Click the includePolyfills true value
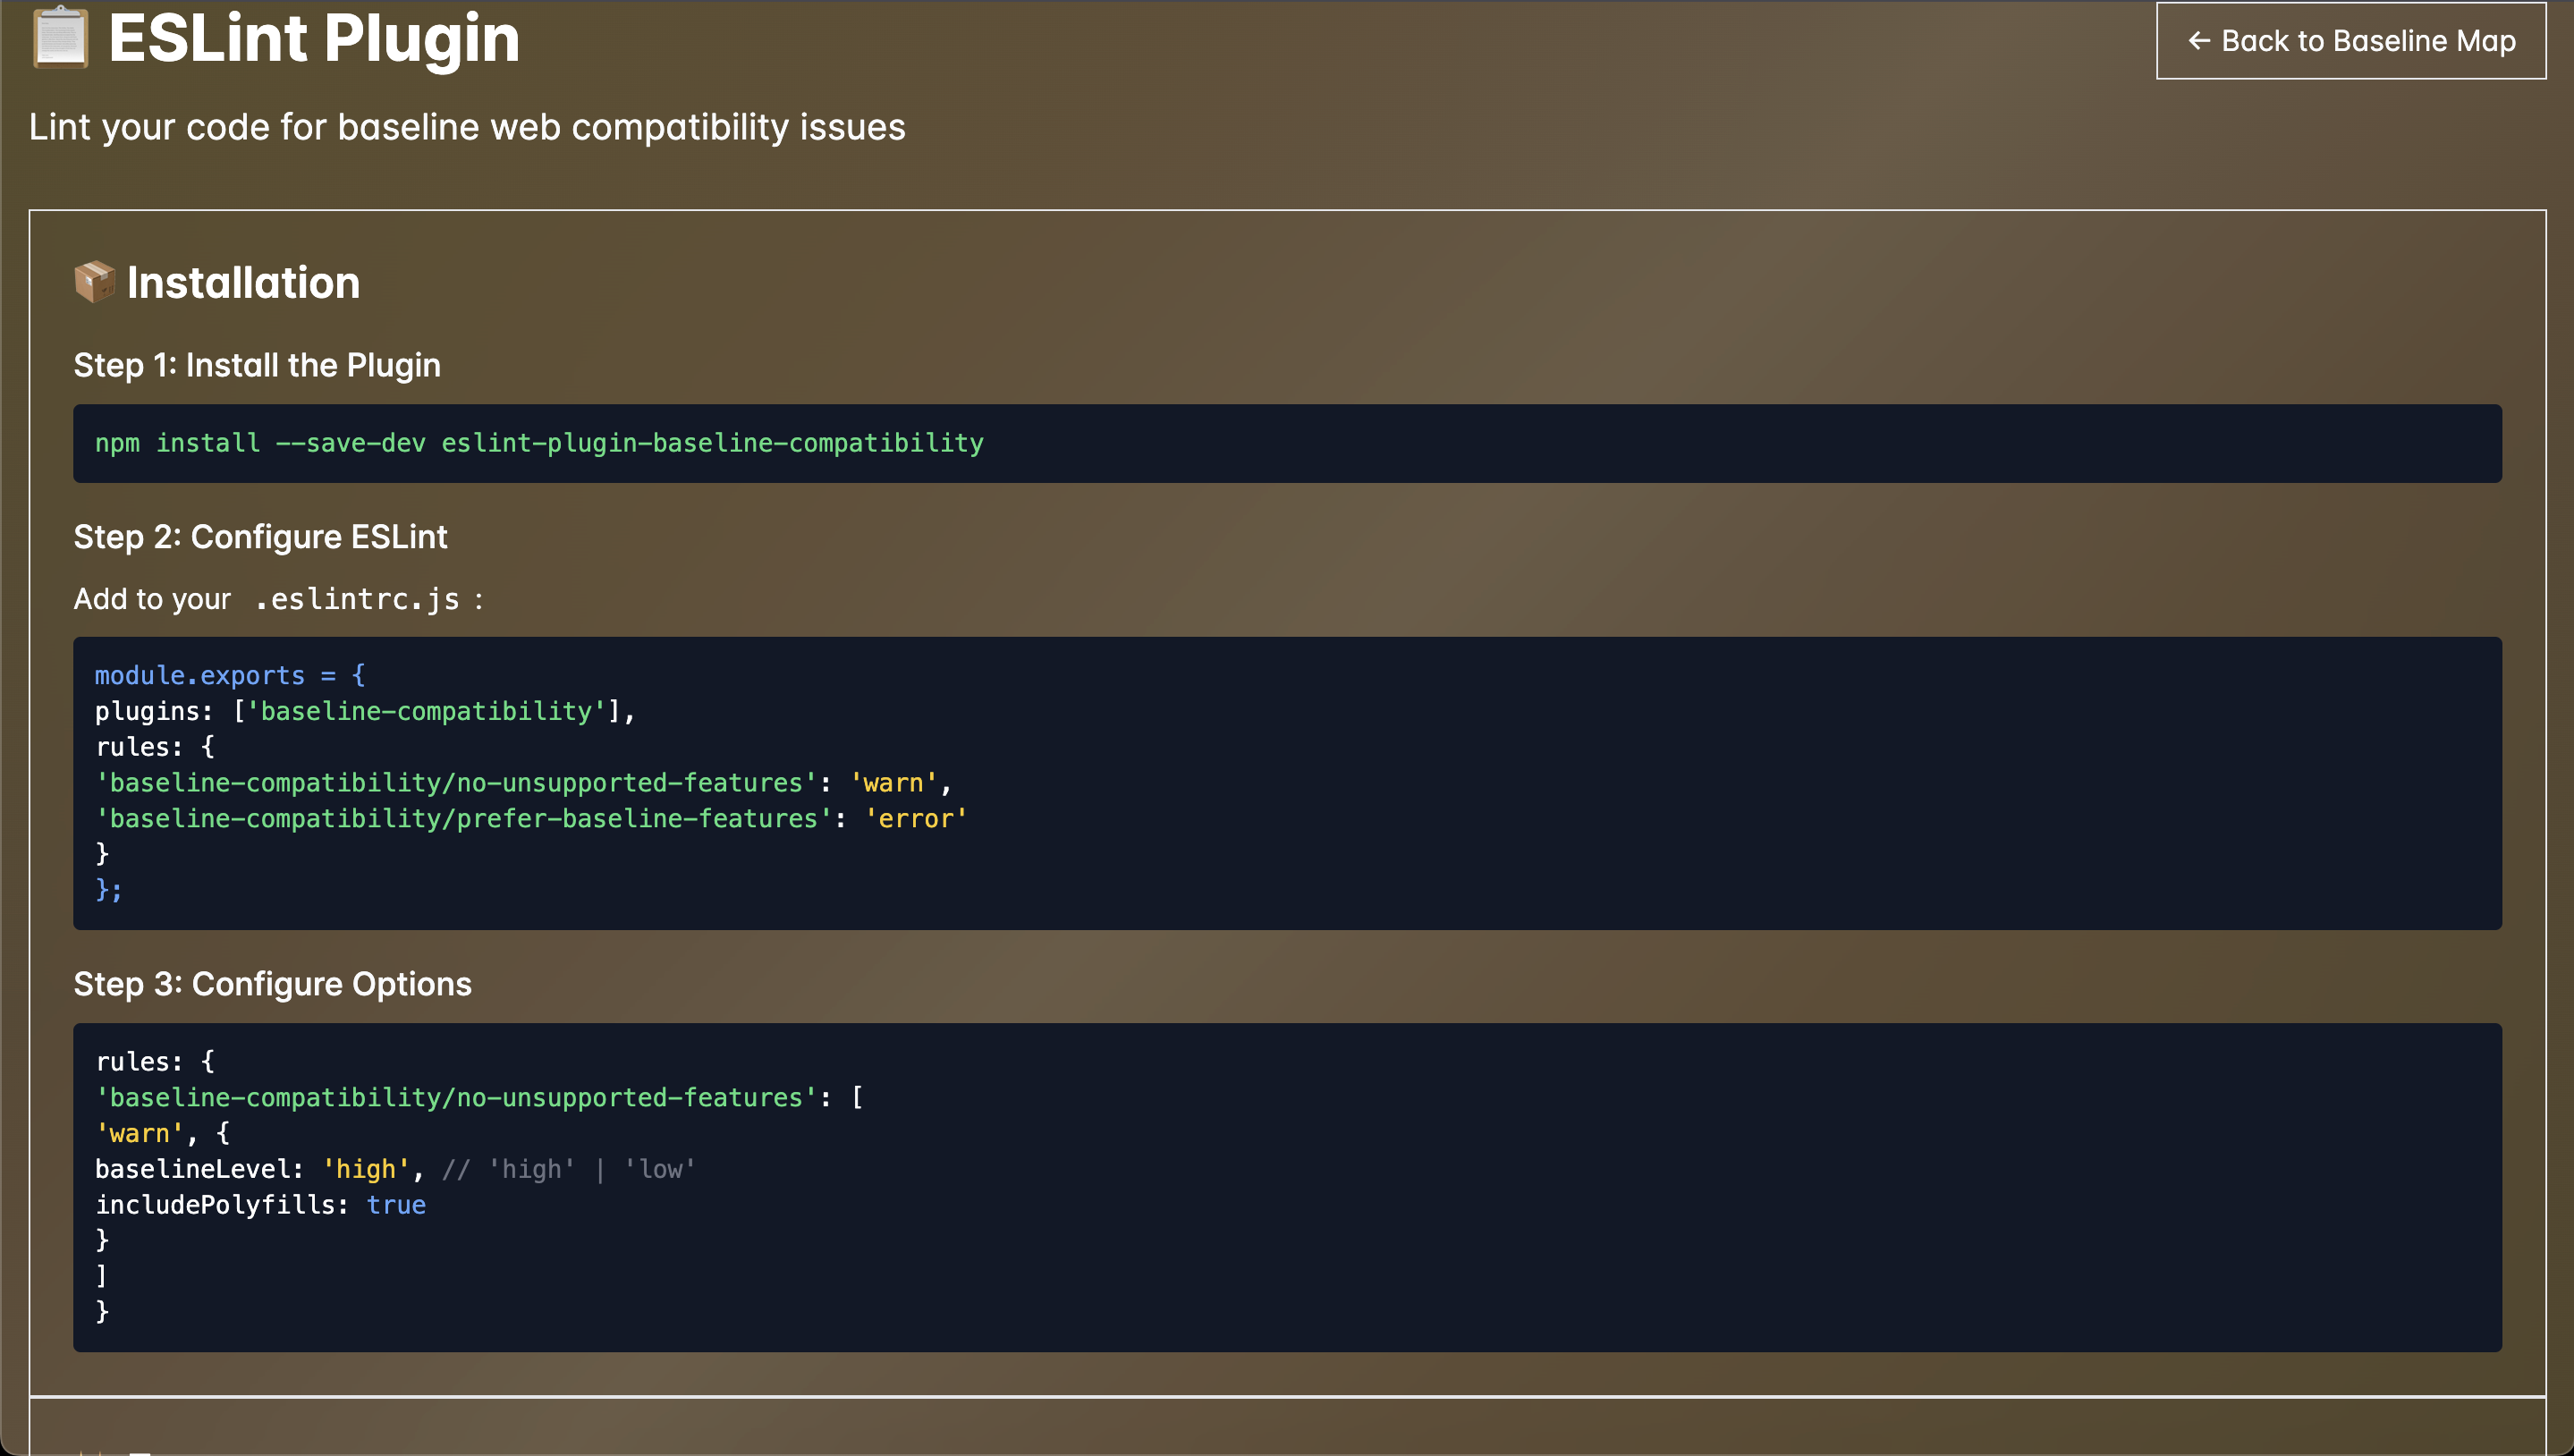Viewport: 2574px width, 1456px height. pyautogui.click(x=396, y=1205)
